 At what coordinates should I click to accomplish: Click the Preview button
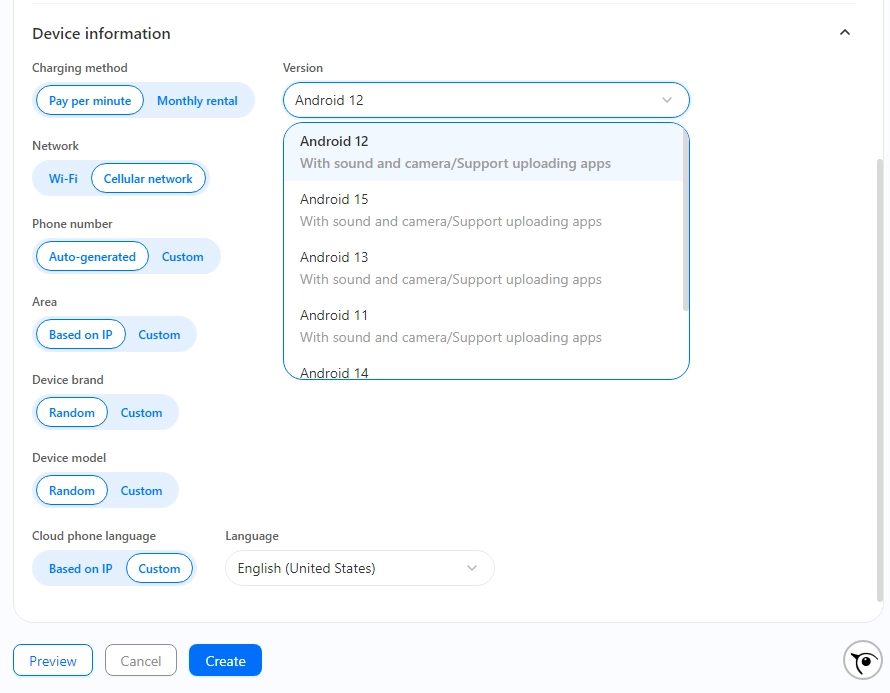[x=52, y=660]
